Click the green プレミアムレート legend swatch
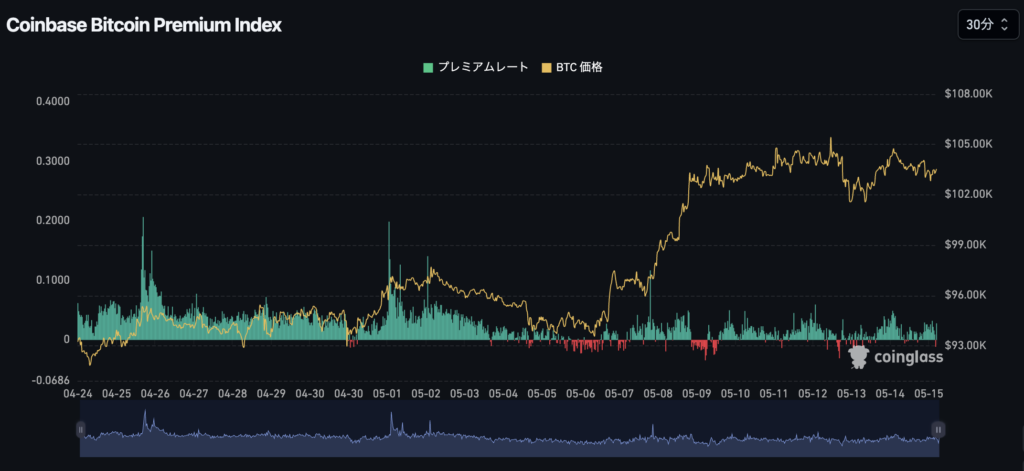1024x471 pixels. [x=428, y=67]
